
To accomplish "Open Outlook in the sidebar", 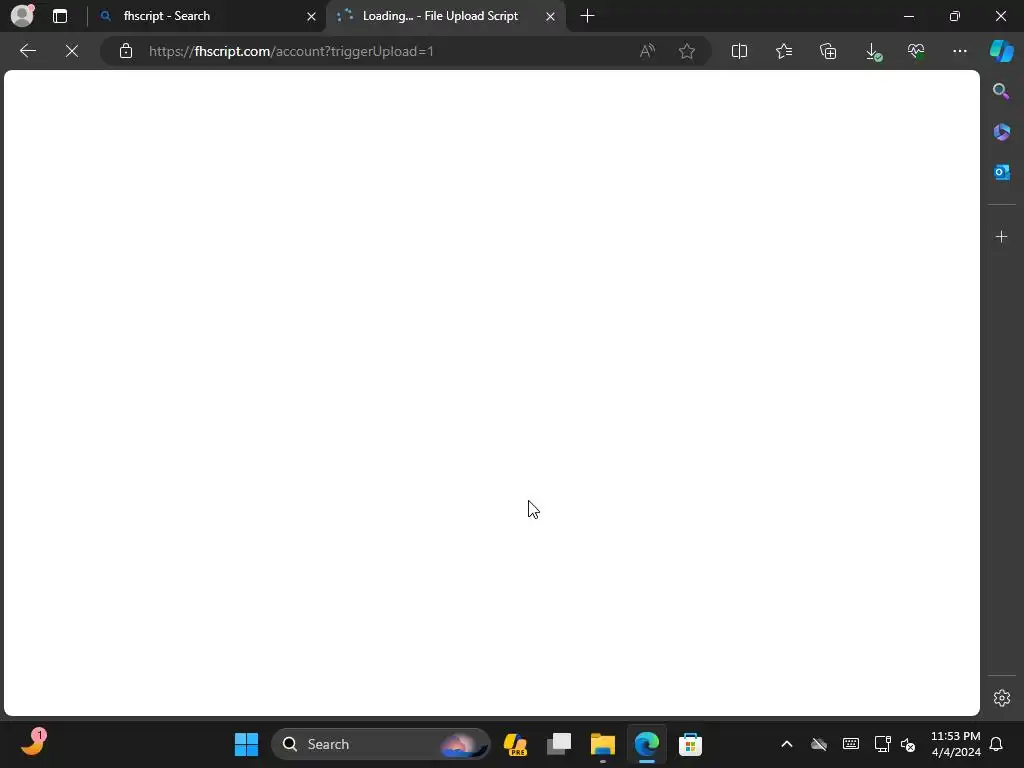I will click(1001, 172).
